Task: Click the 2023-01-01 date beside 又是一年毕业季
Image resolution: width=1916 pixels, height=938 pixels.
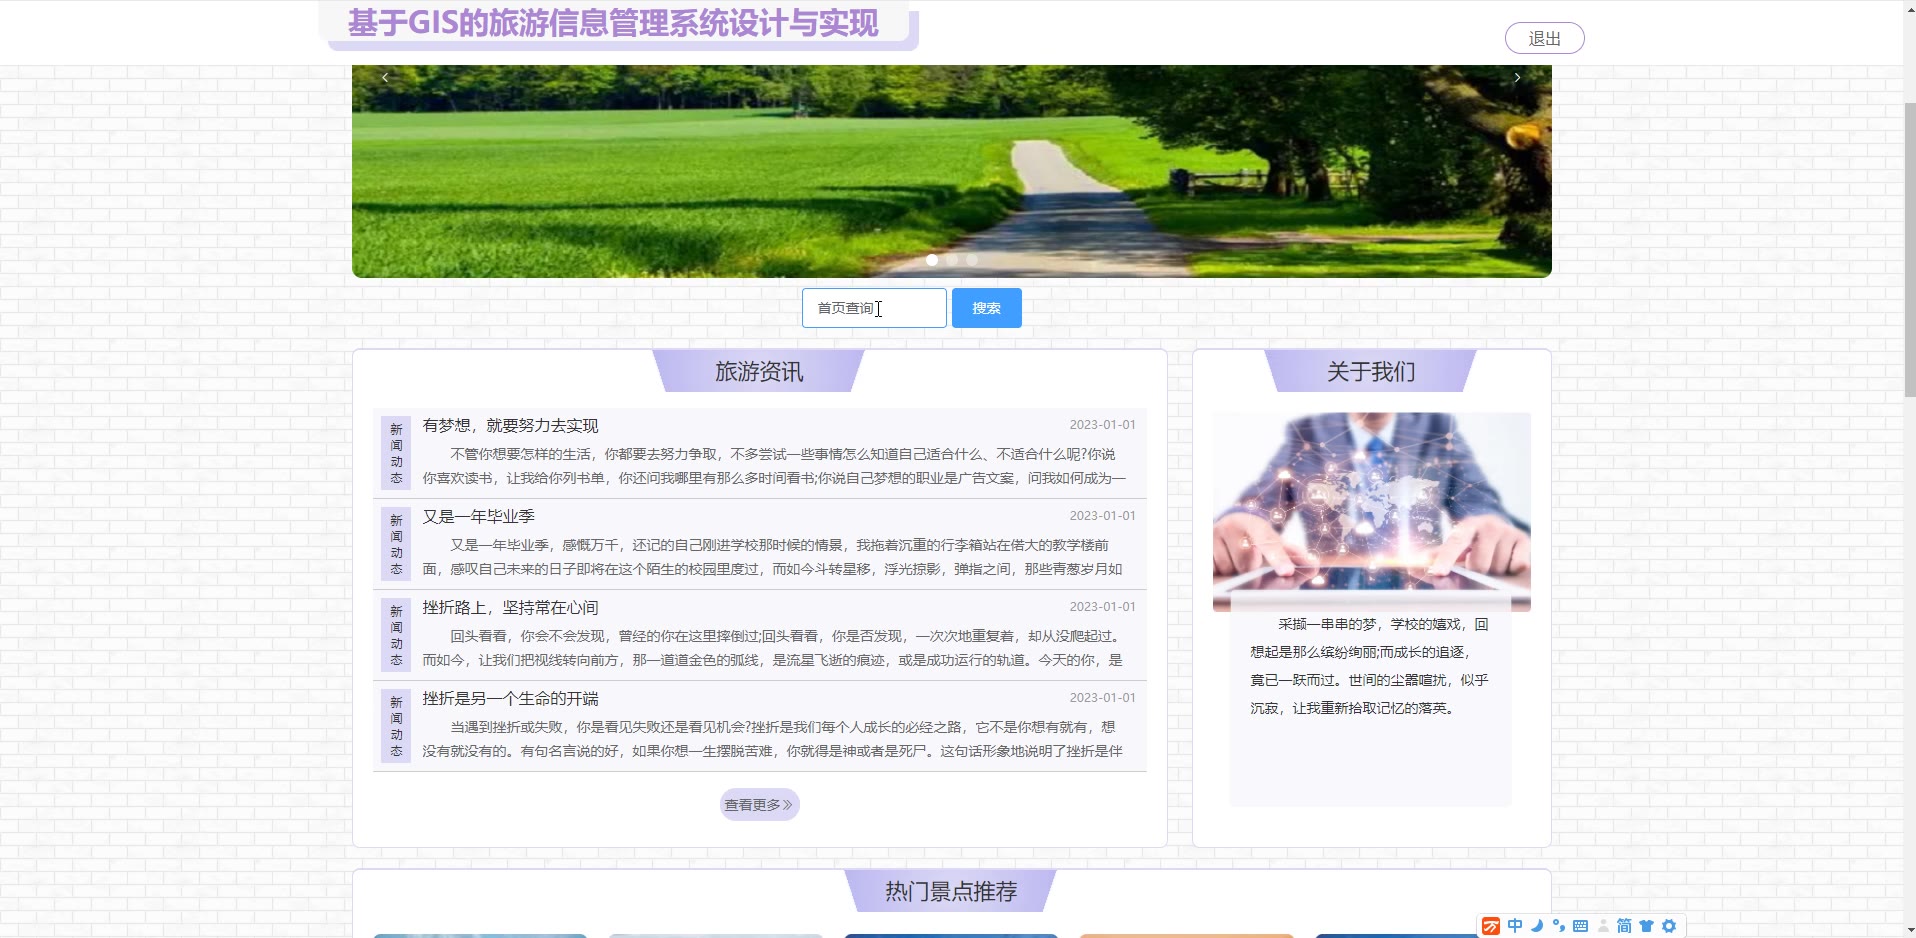Action: point(1102,516)
